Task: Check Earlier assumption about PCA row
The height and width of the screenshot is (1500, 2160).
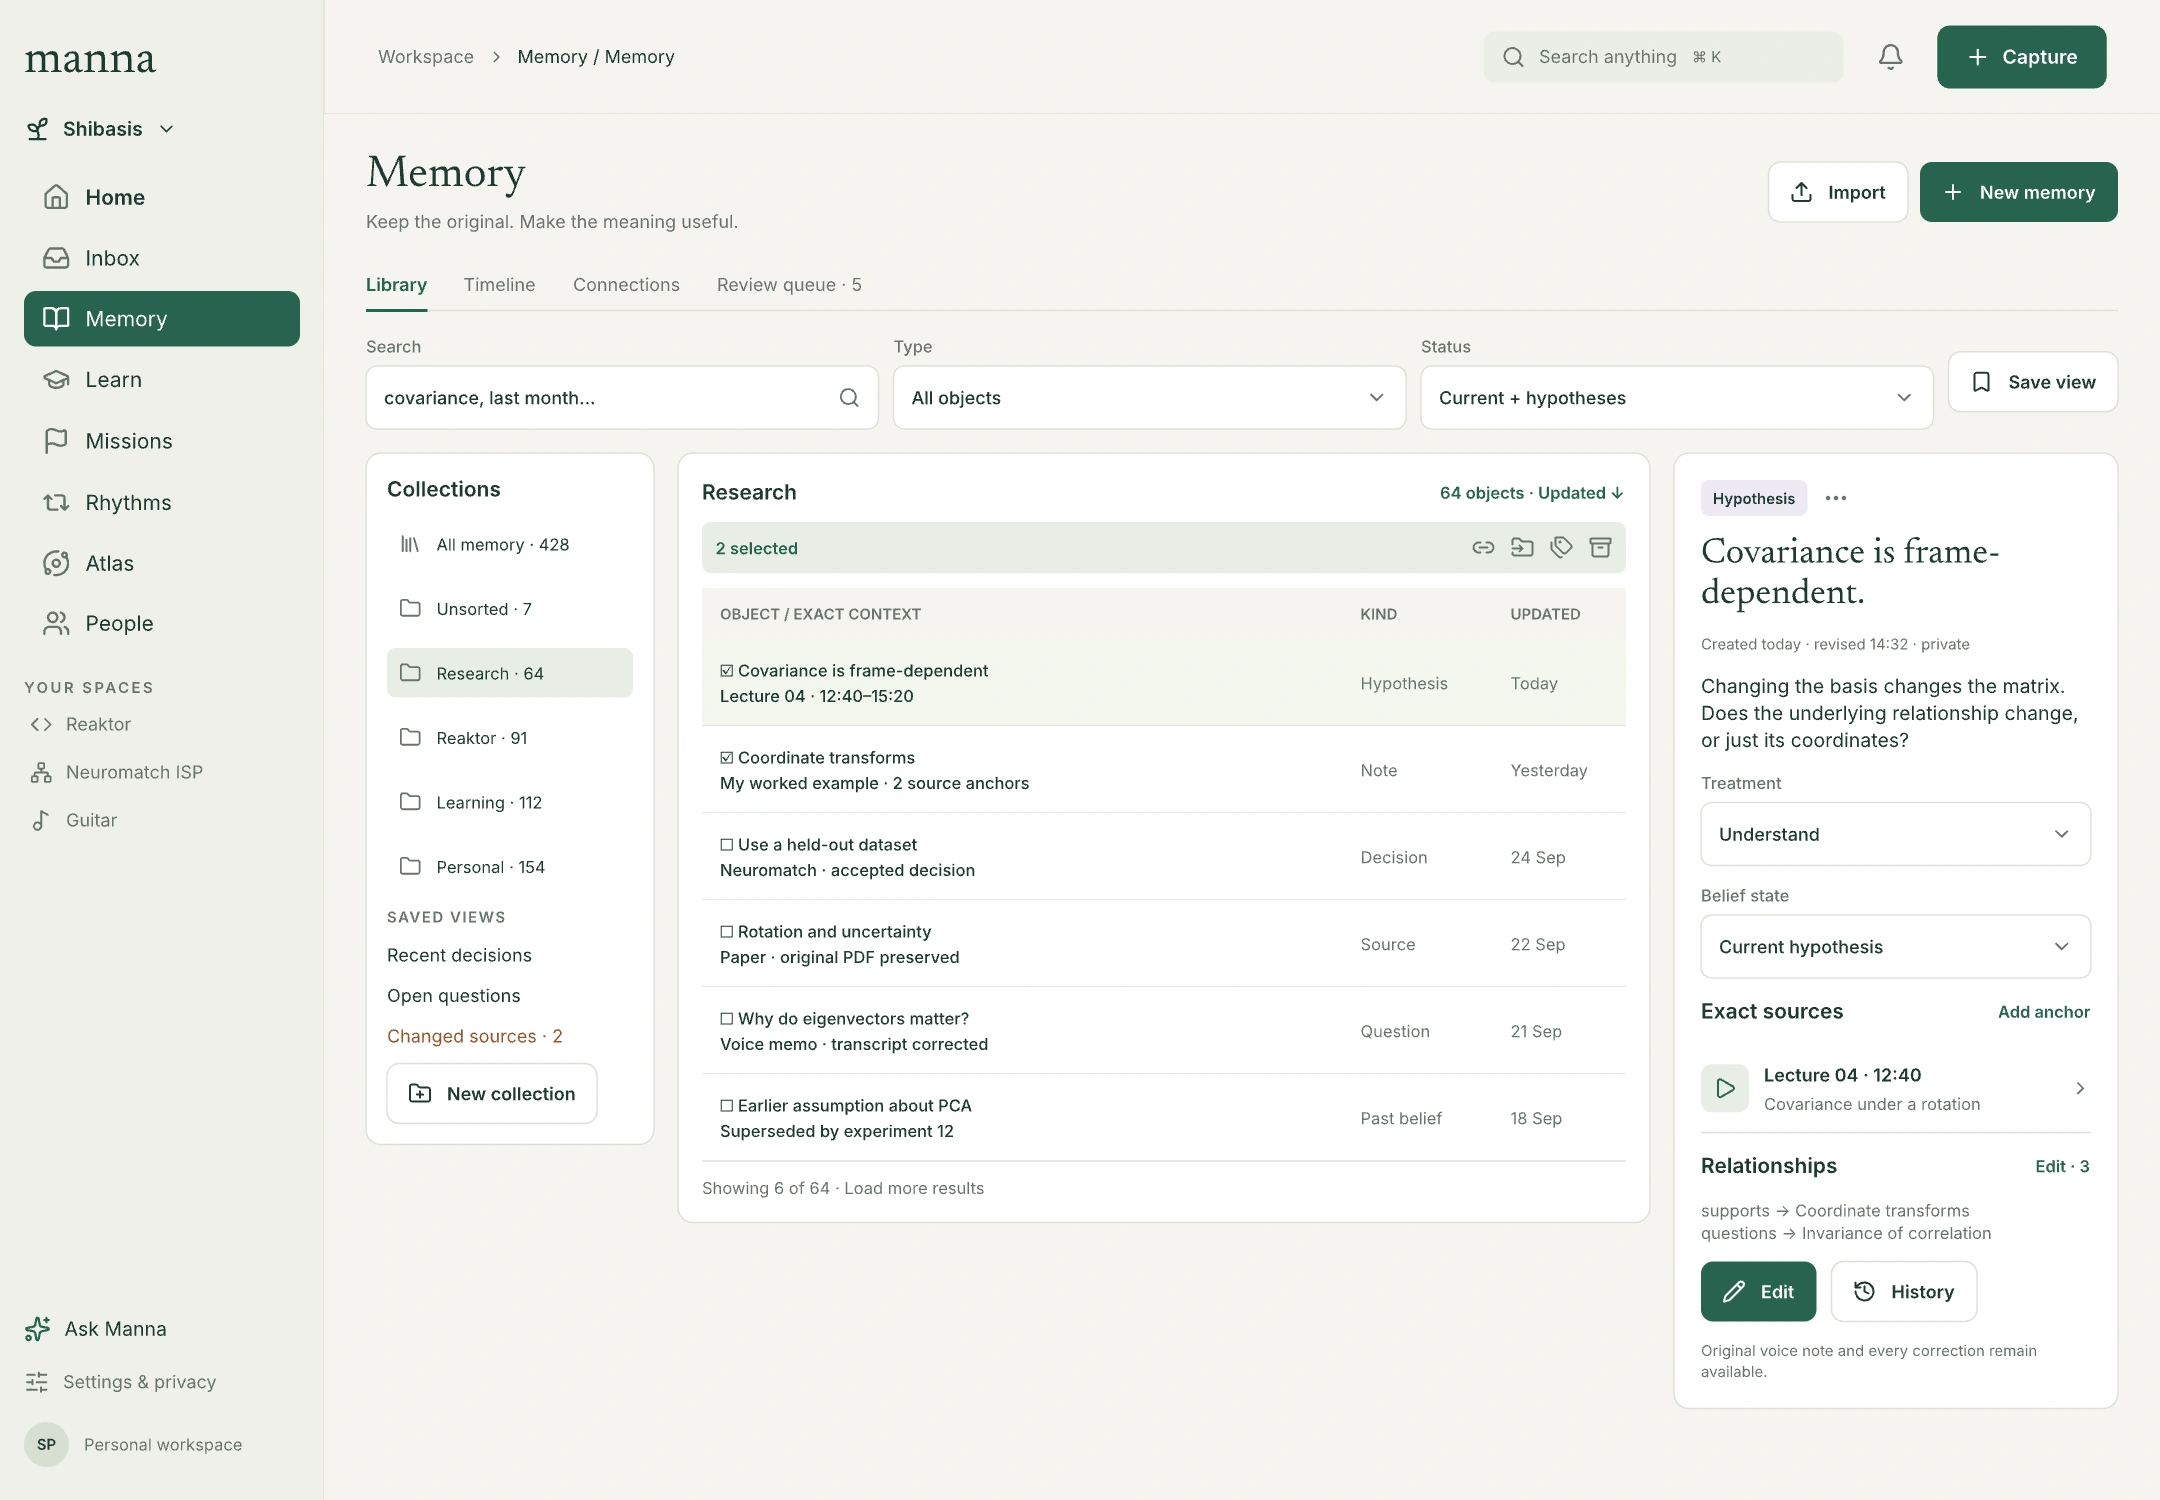Action: pos(727,1106)
